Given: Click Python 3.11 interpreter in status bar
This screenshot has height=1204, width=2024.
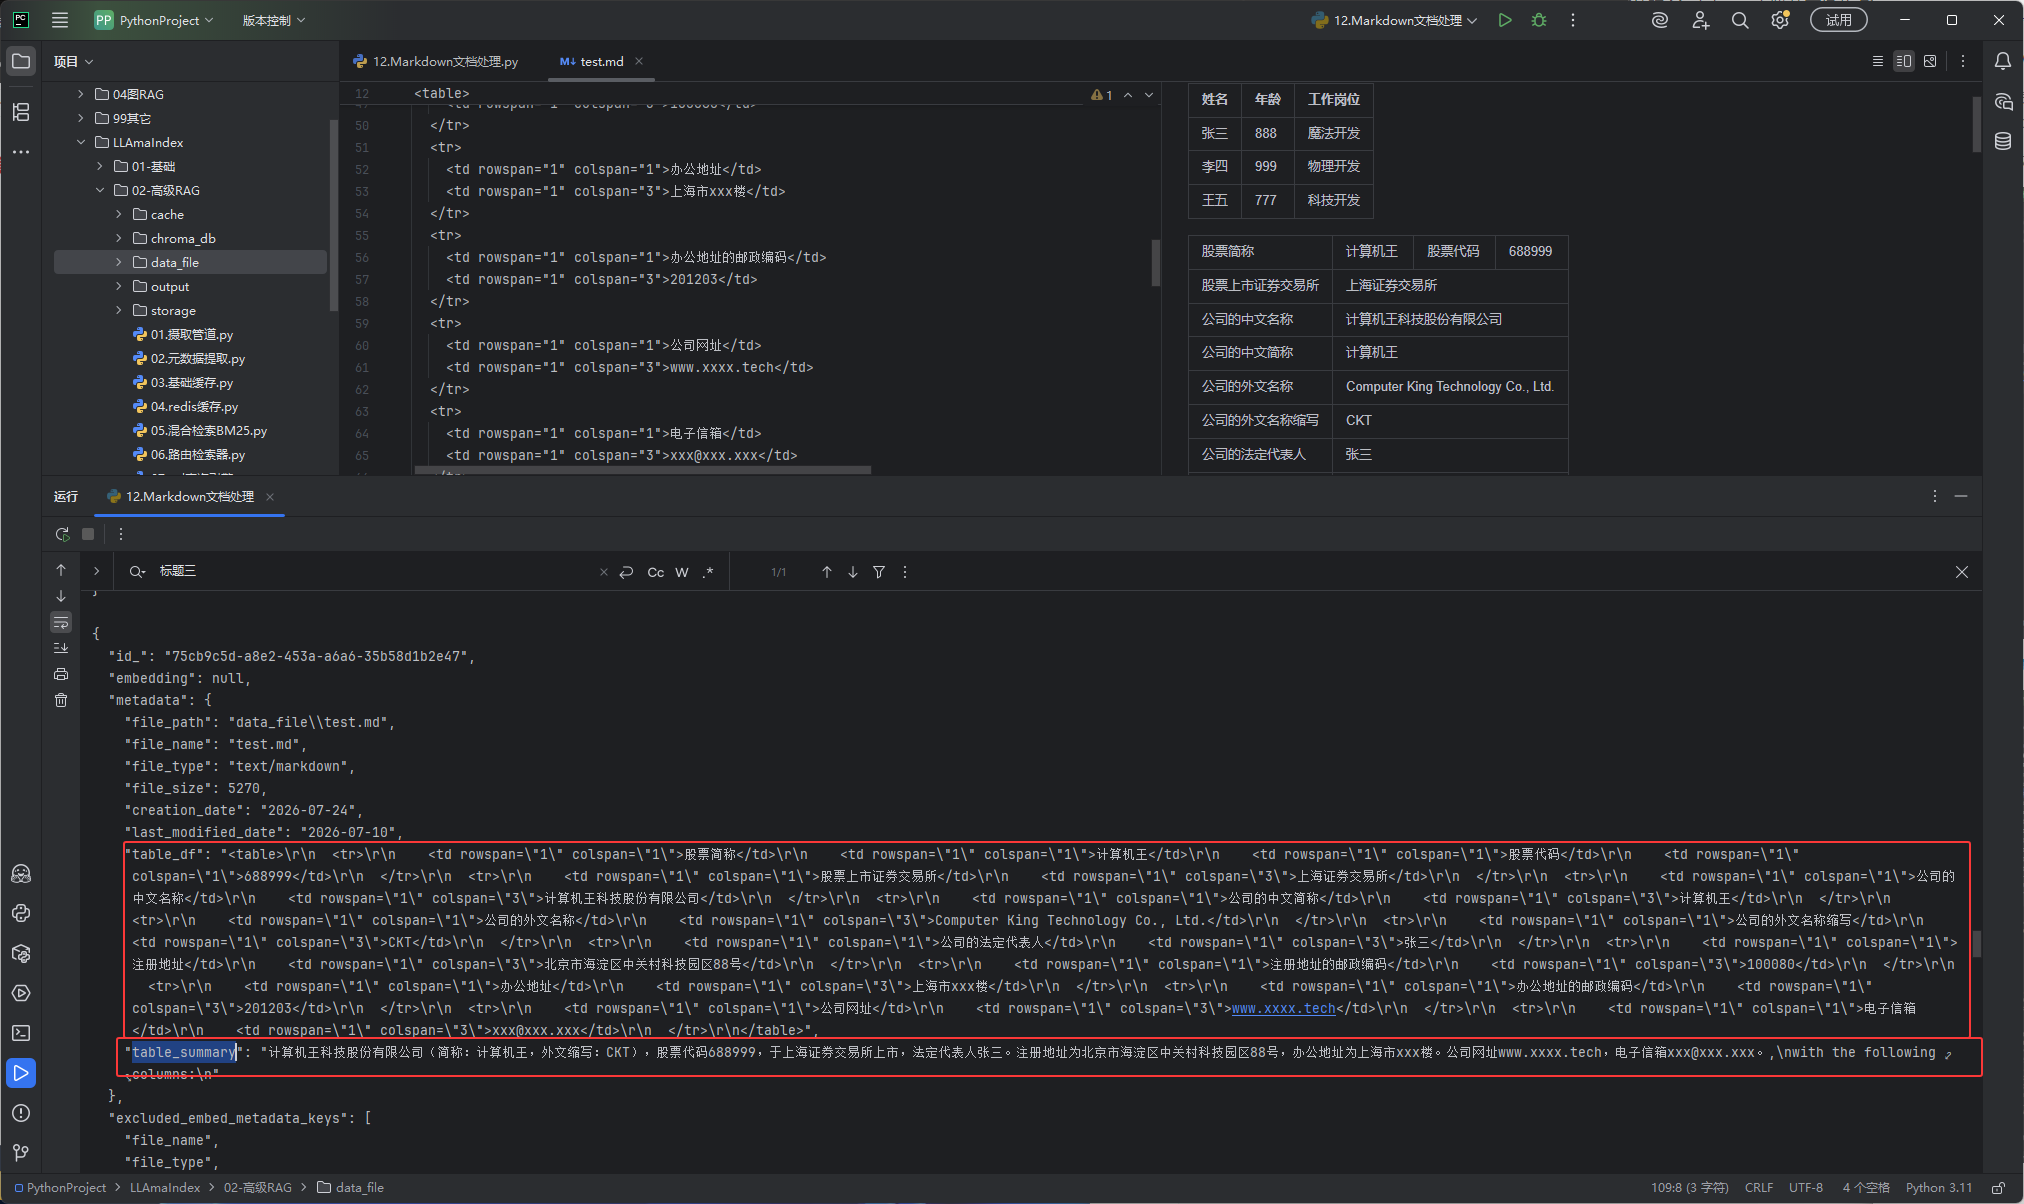Looking at the screenshot, I should pos(1939,1188).
